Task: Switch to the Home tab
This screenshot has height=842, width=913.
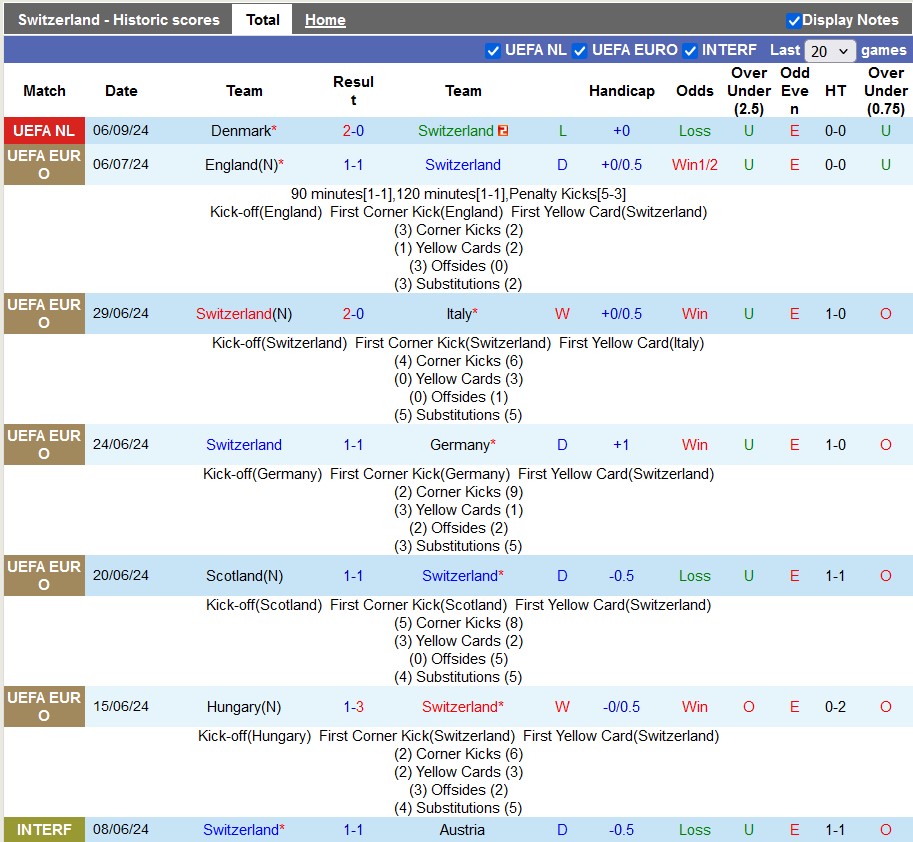Action: [x=325, y=20]
